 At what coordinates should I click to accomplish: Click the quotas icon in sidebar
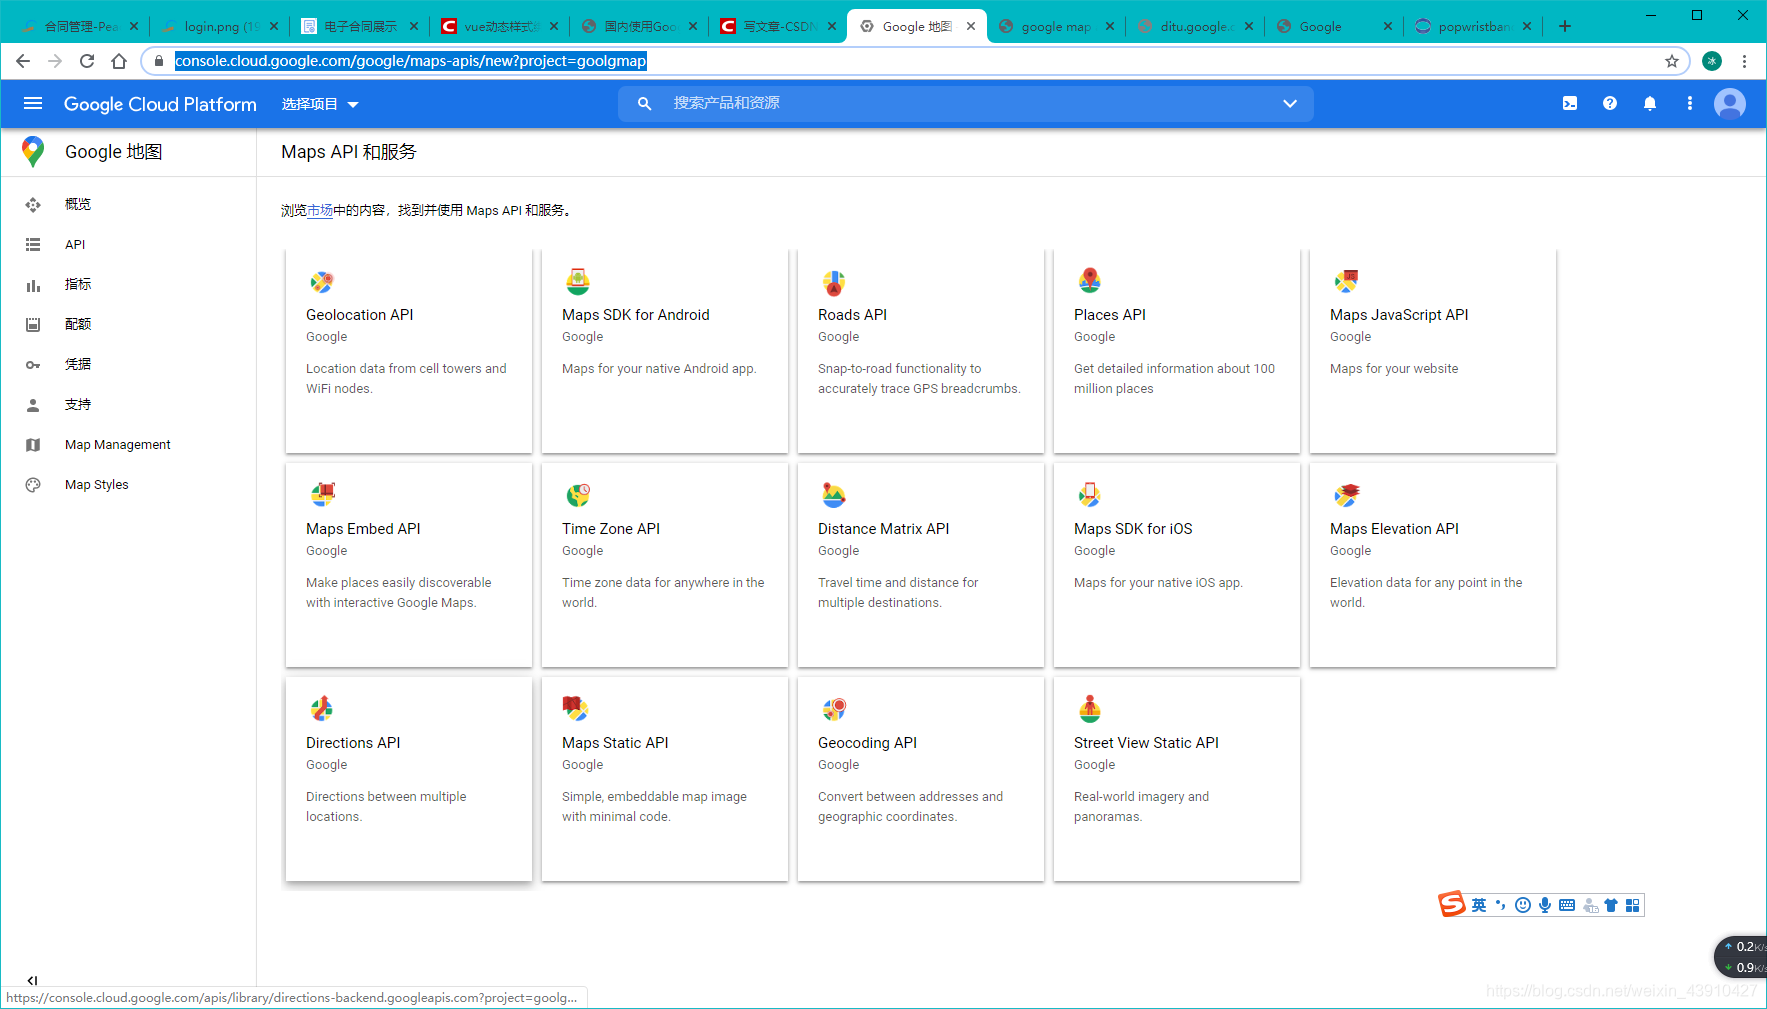pos(33,324)
